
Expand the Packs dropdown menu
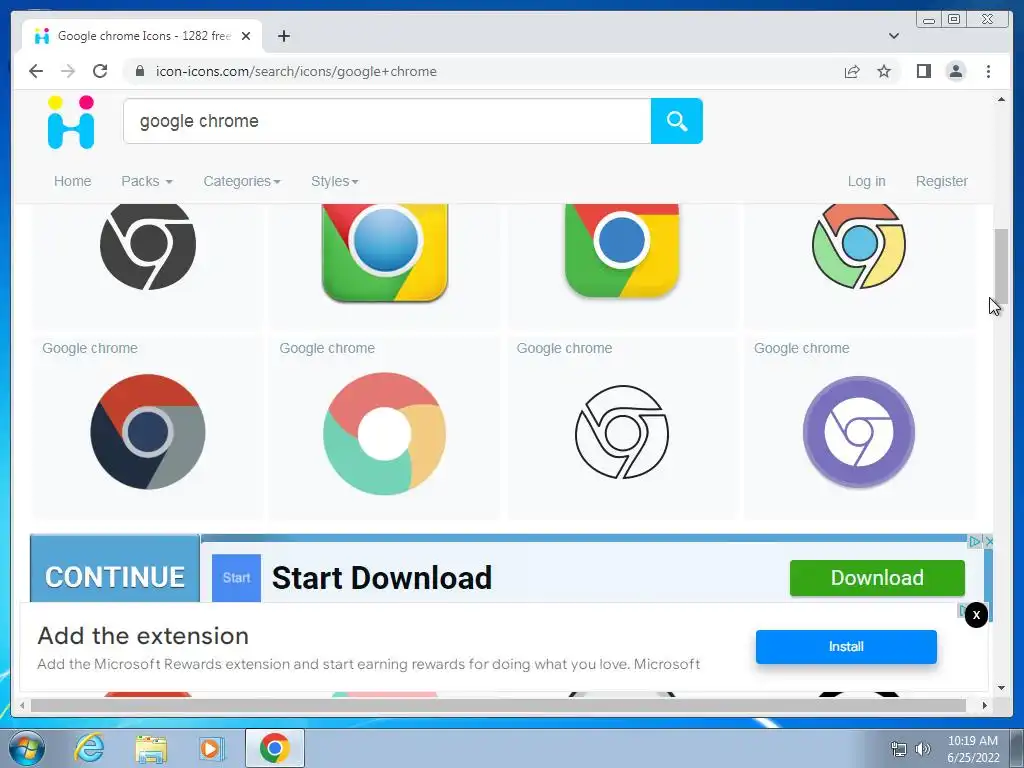pyautogui.click(x=147, y=182)
